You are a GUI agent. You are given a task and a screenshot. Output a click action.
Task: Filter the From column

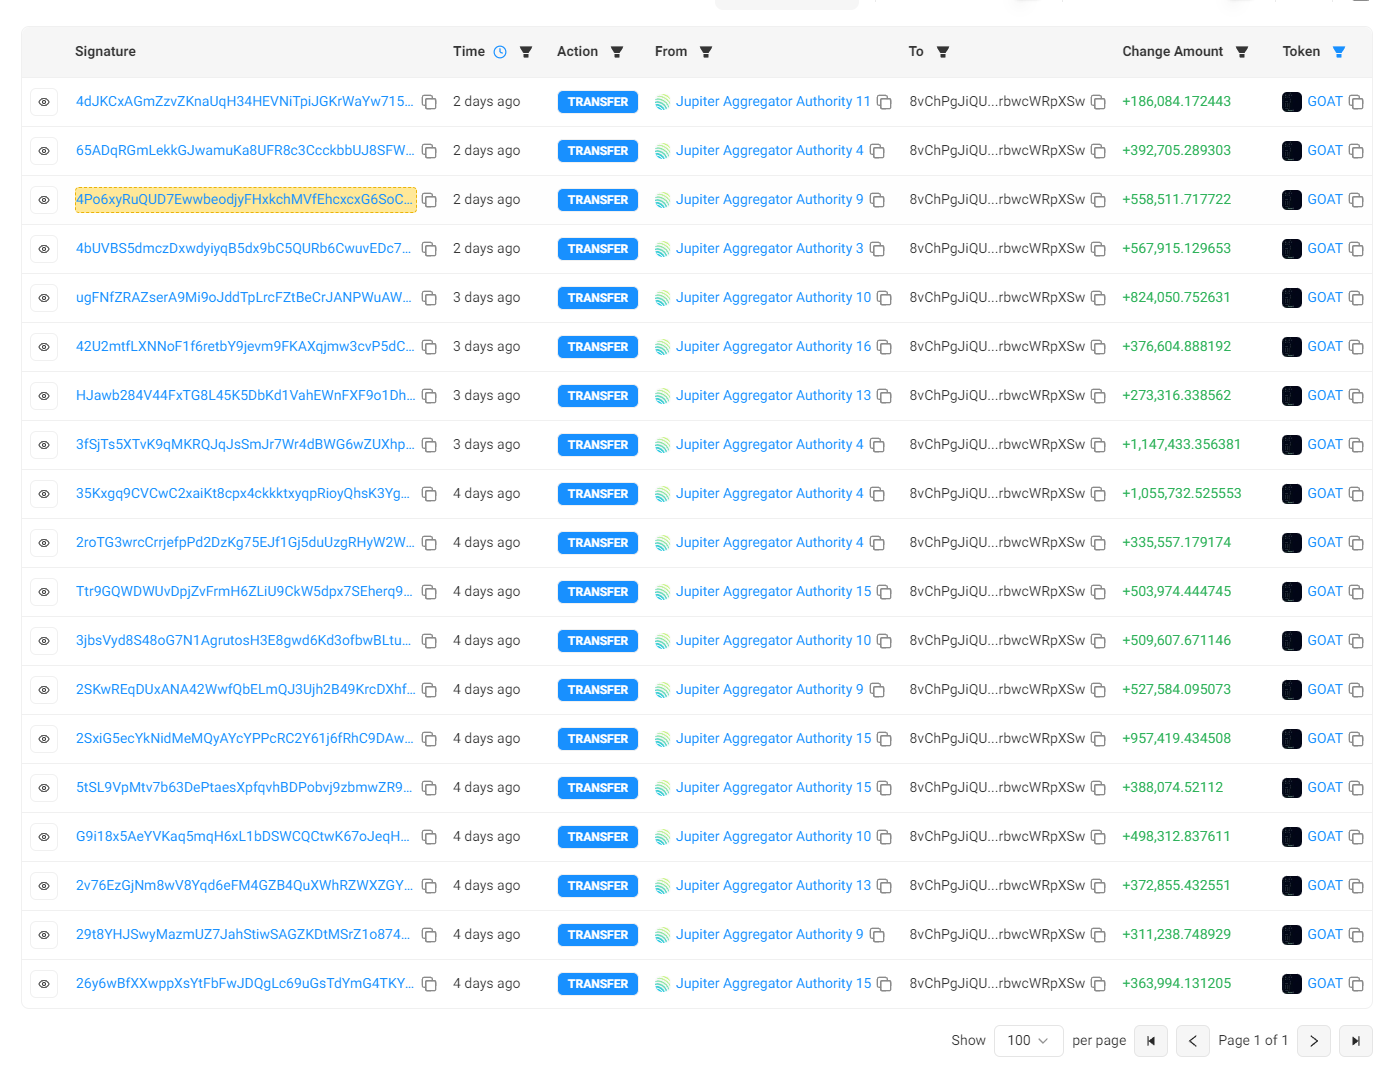[706, 52]
